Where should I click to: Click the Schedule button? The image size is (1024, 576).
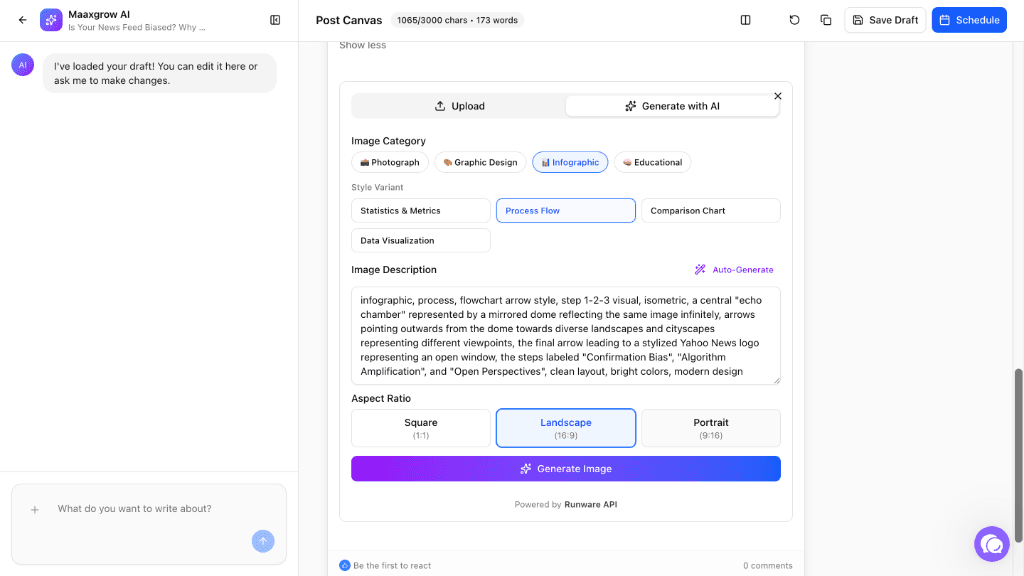click(969, 20)
